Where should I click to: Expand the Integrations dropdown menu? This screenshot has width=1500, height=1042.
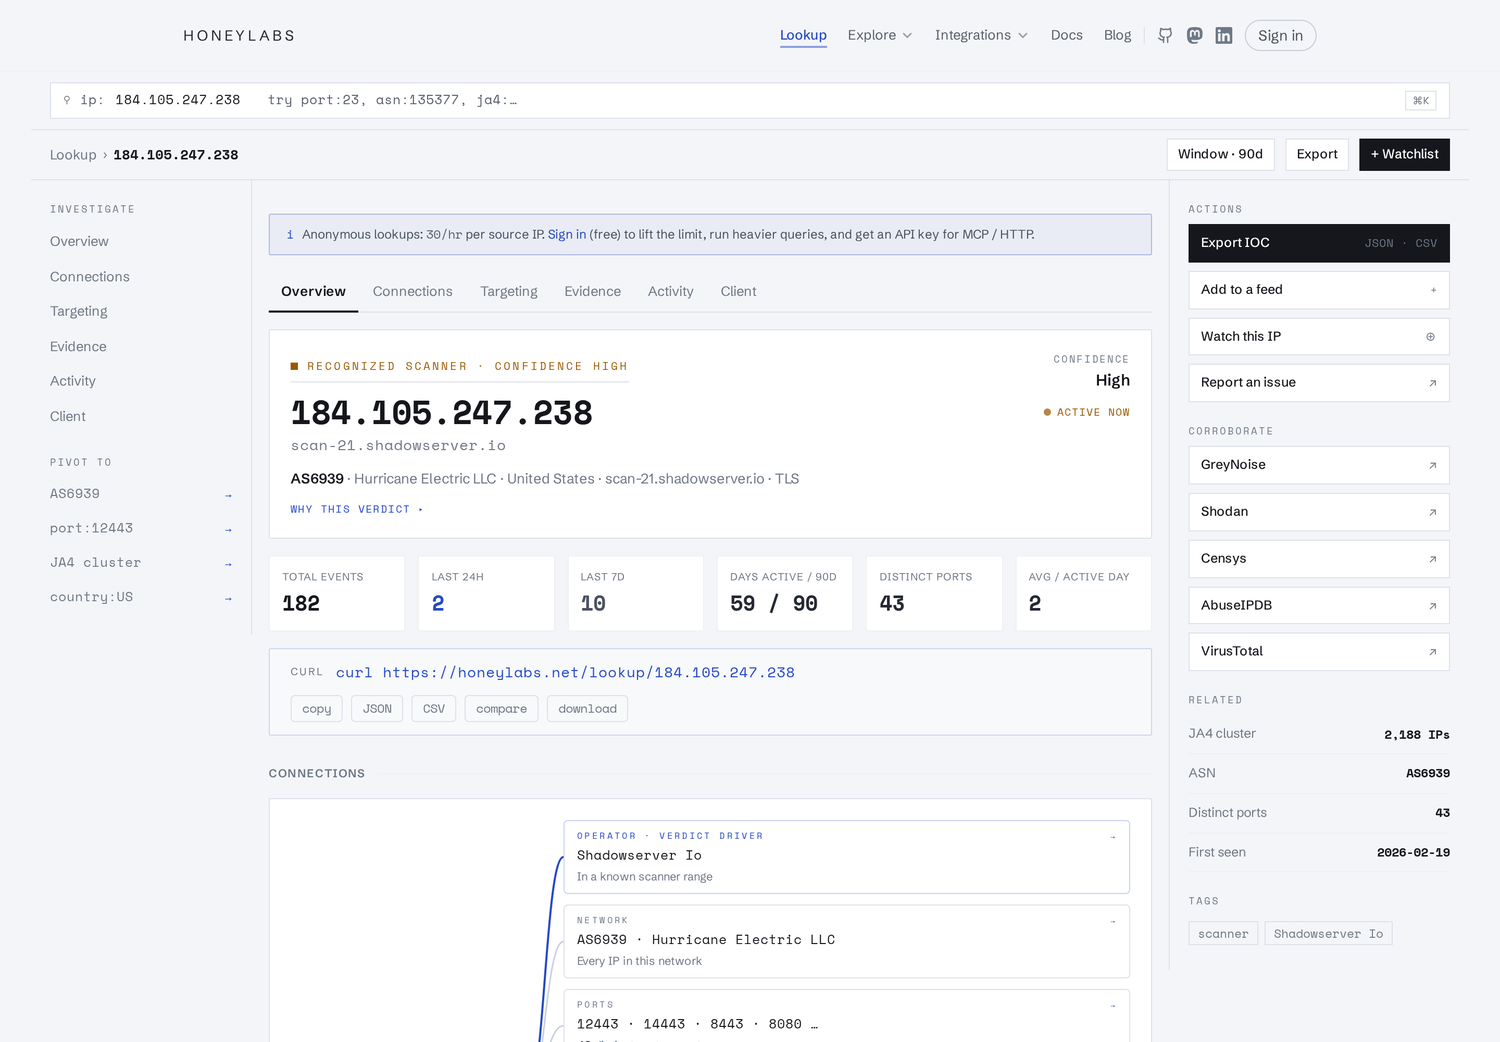981,35
